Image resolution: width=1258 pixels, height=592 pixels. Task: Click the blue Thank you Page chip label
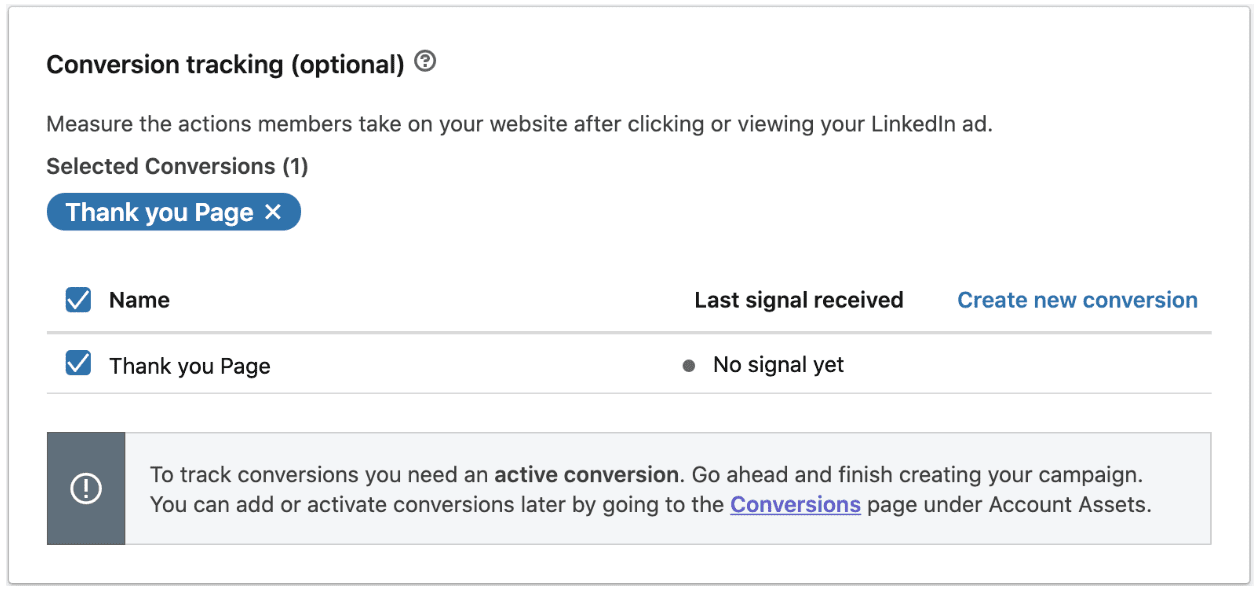(x=159, y=212)
